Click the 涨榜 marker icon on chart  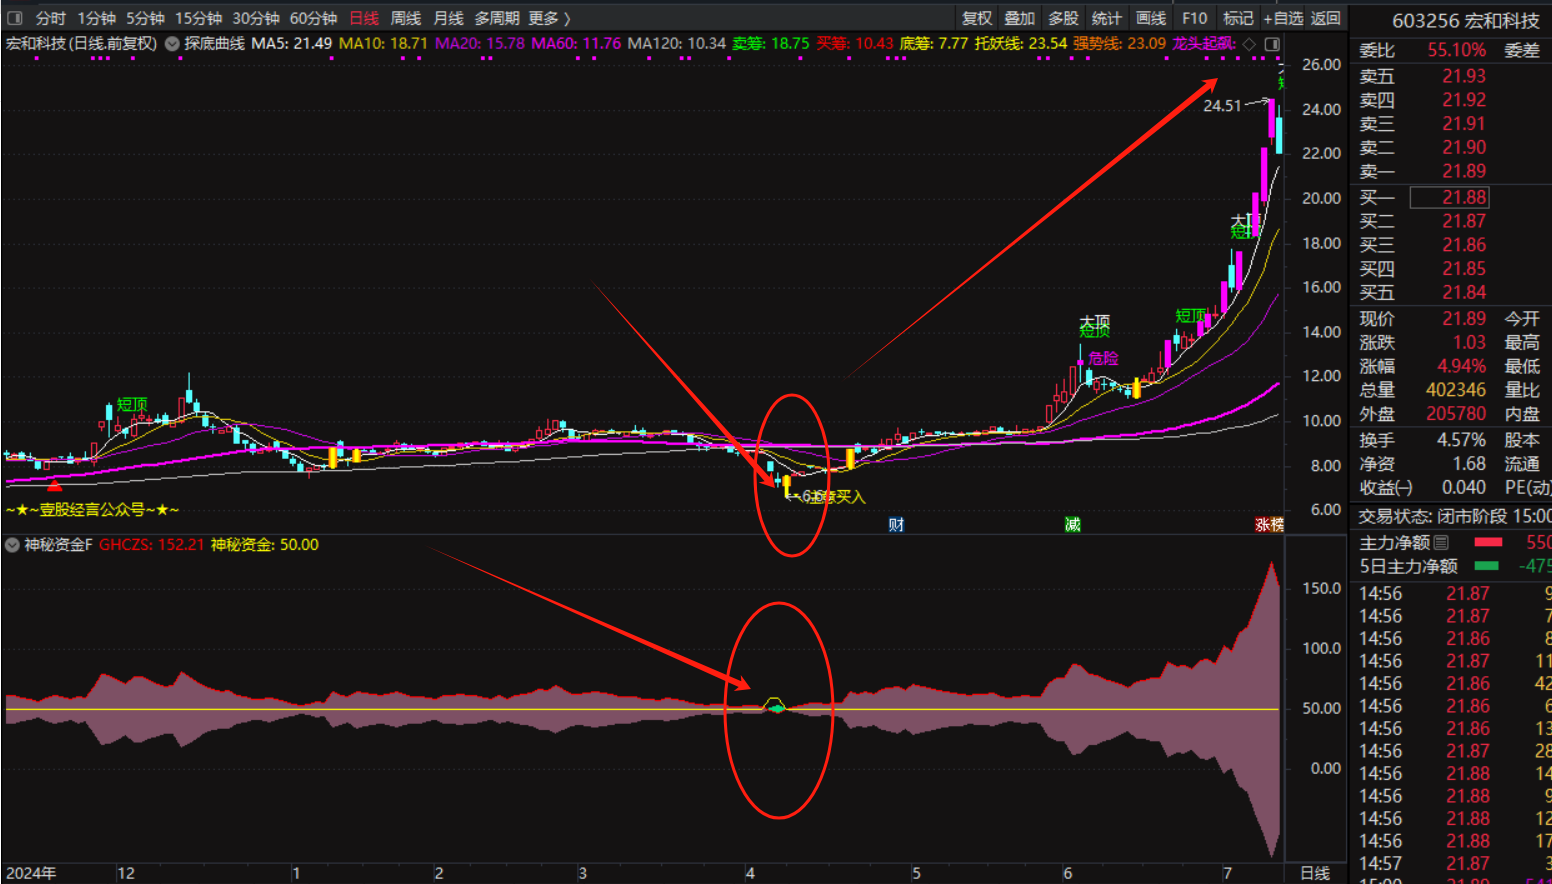[1268, 525]
